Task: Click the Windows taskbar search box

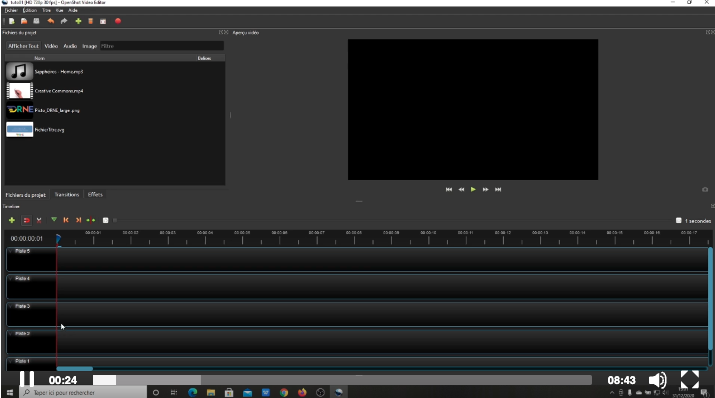Action: 83,392
